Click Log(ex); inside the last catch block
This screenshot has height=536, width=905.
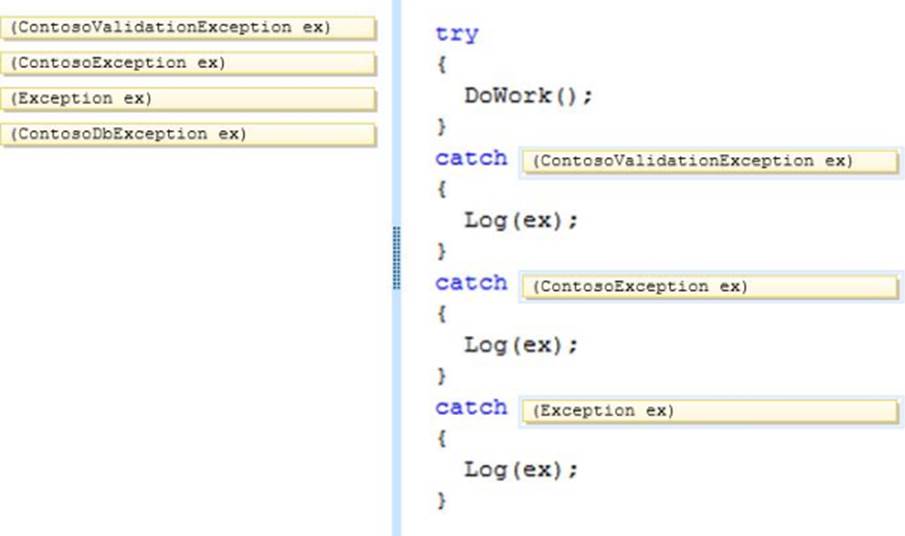(521, 469)
